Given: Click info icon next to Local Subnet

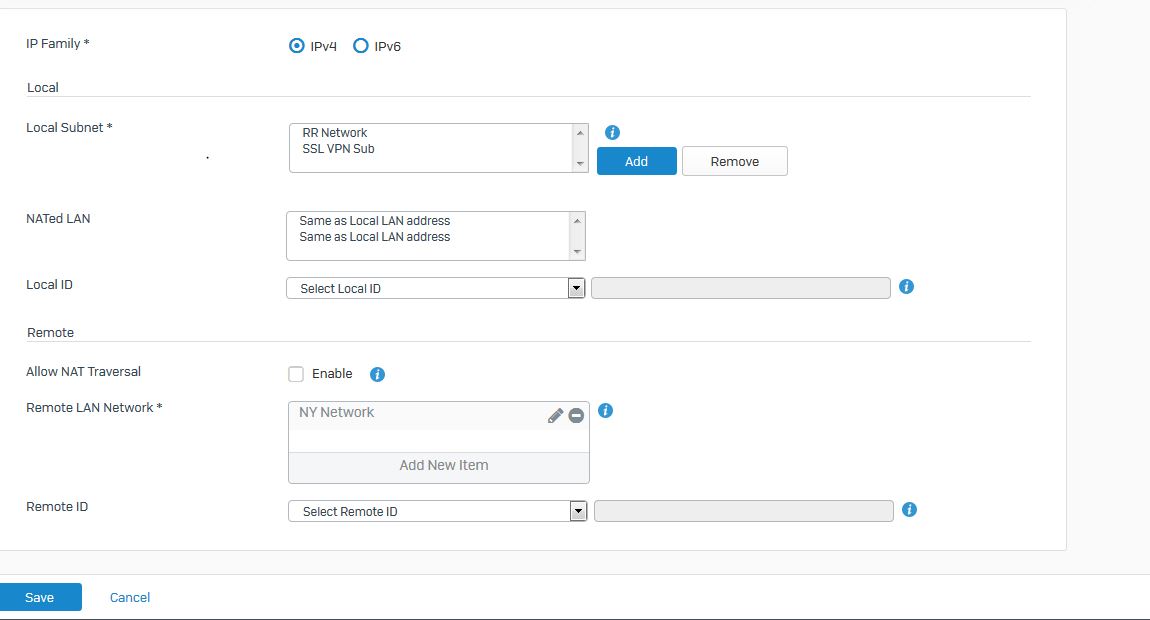Looking at the screenshot, I should click(613, 132).
